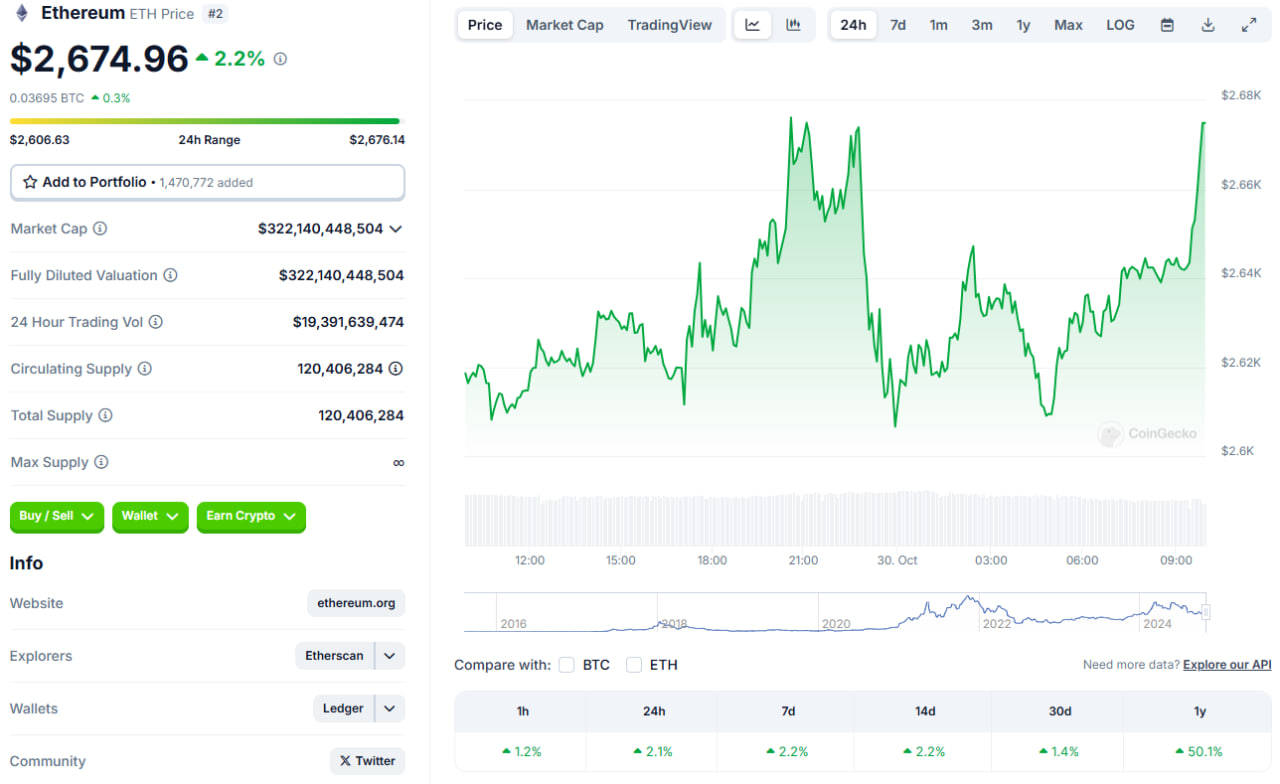Expand Market Cap details chevron
Screen dimensions: 1280x784
pos(396,229)
